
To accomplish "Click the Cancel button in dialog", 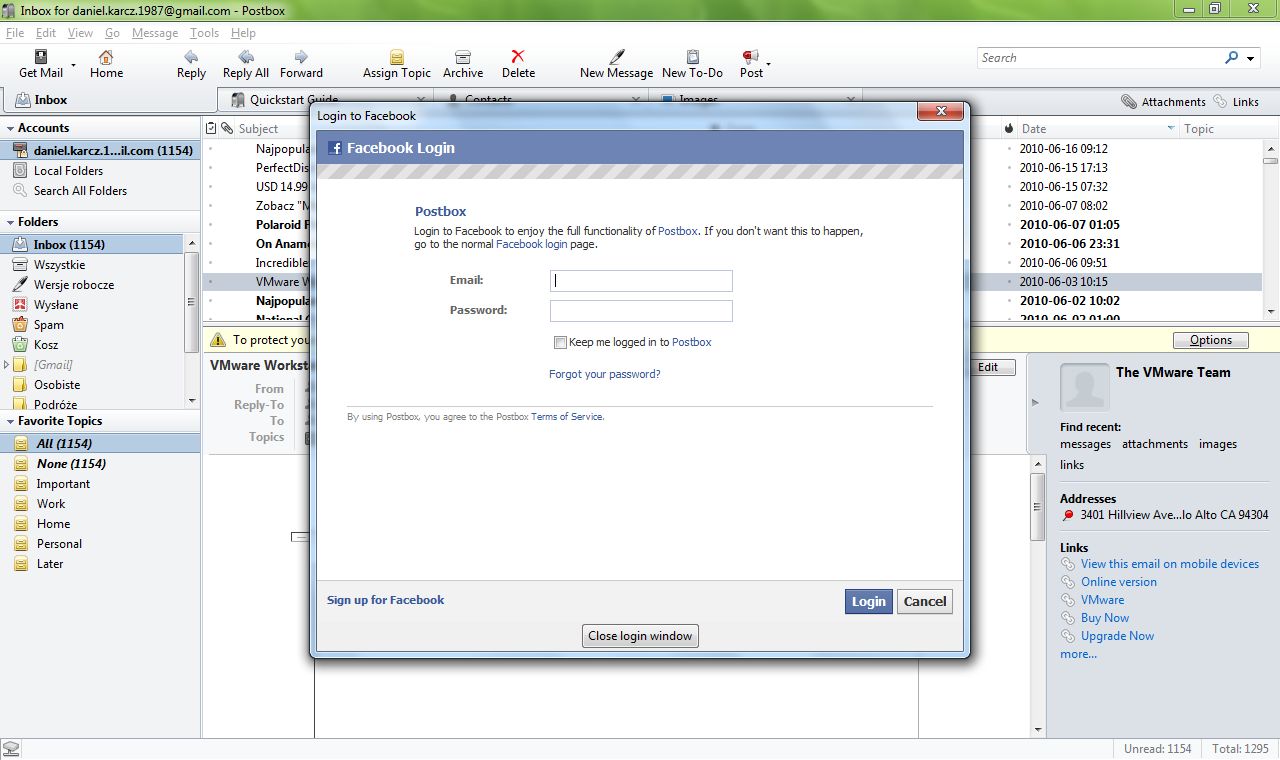I will pyautogui.click(x=925, y=601).
